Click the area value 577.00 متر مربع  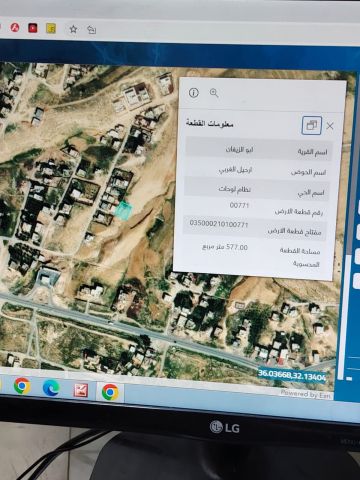click(225, 247)
